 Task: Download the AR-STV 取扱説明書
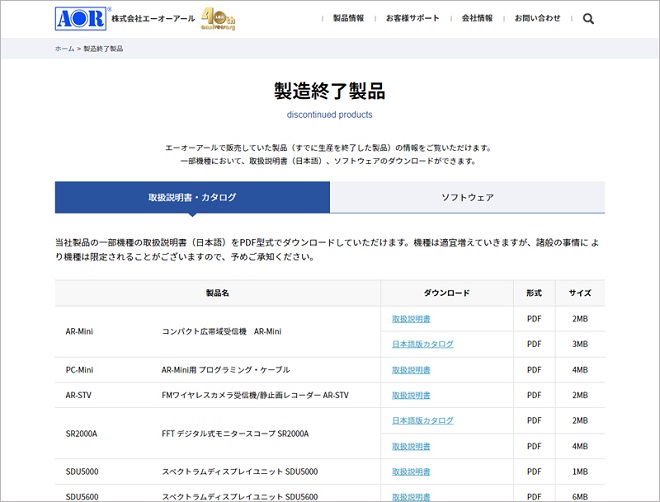point(411,396)
